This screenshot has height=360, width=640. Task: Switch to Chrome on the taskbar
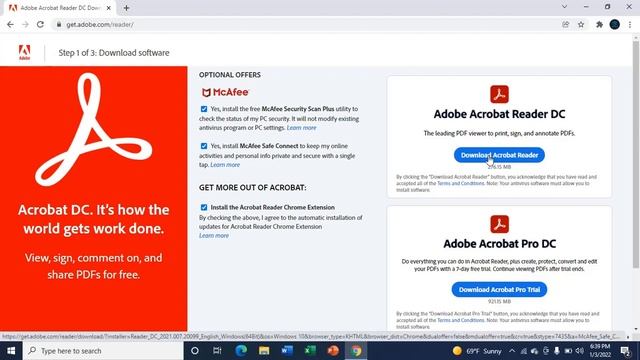point(356,351)
